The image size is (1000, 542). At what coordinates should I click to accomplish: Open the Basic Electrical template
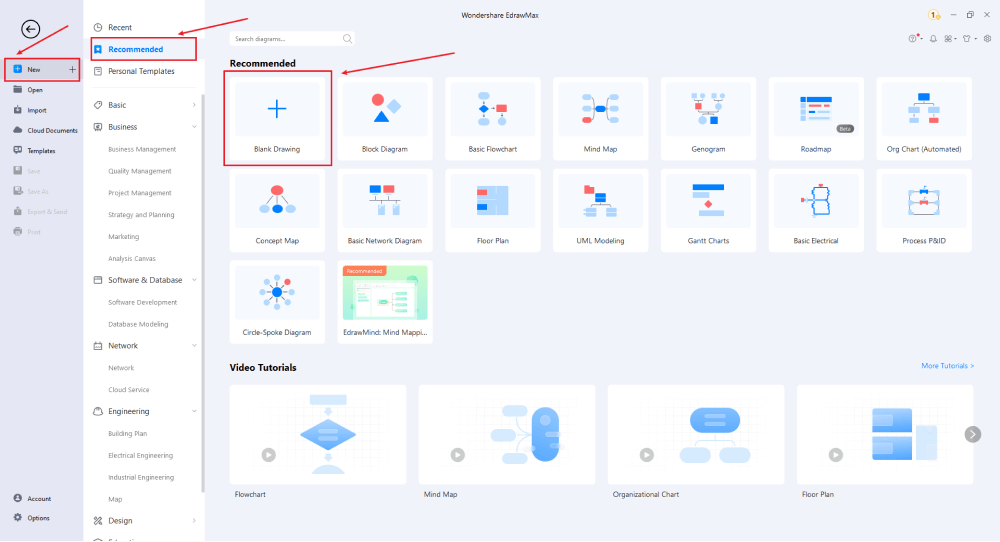coord(816,210)
